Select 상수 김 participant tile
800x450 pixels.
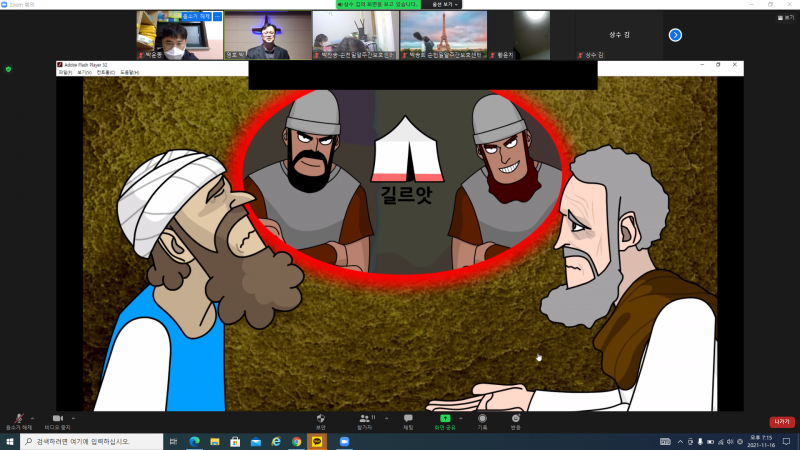619,35
